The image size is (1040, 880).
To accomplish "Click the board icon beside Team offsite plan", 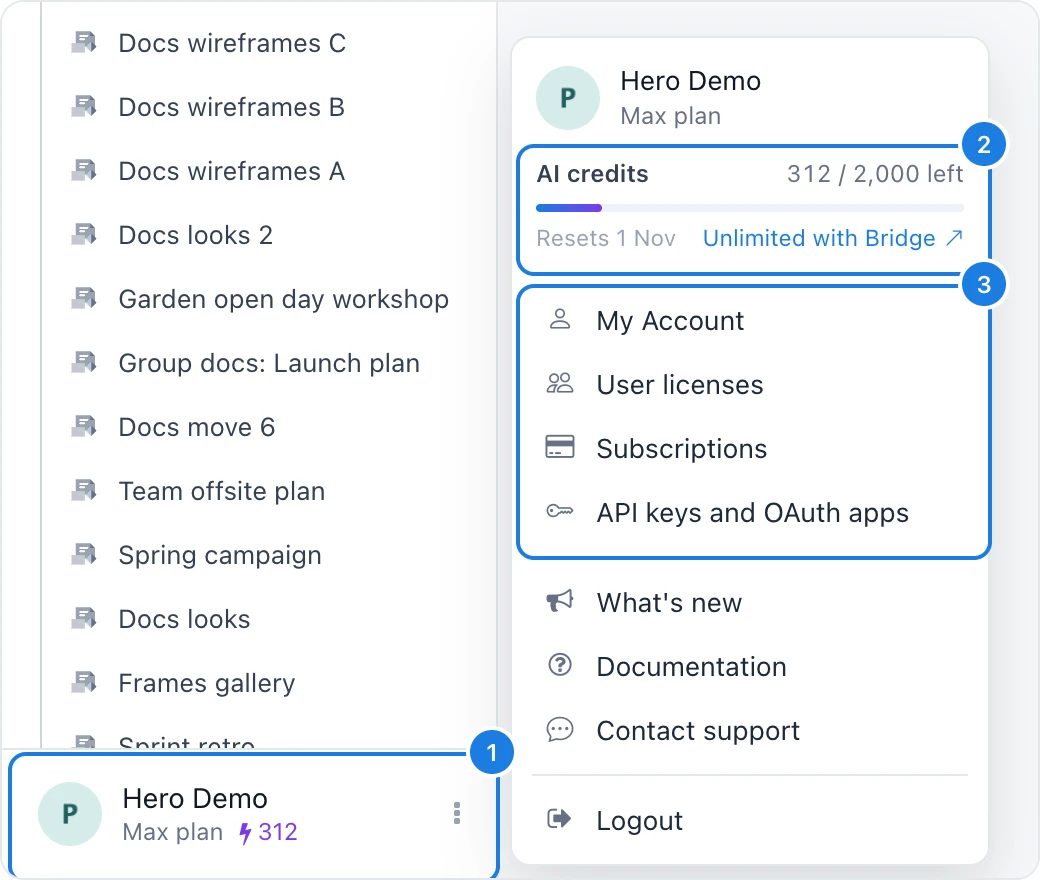I will (x=84, y=491).
